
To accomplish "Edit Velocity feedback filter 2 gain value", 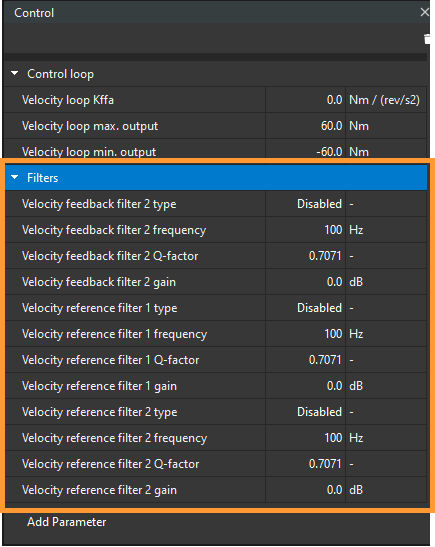I will pos(305,282).
